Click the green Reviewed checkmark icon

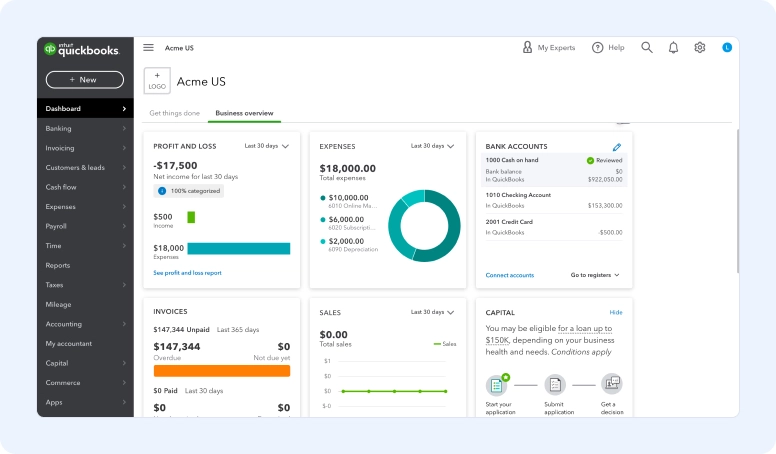(x=590, y=160)
